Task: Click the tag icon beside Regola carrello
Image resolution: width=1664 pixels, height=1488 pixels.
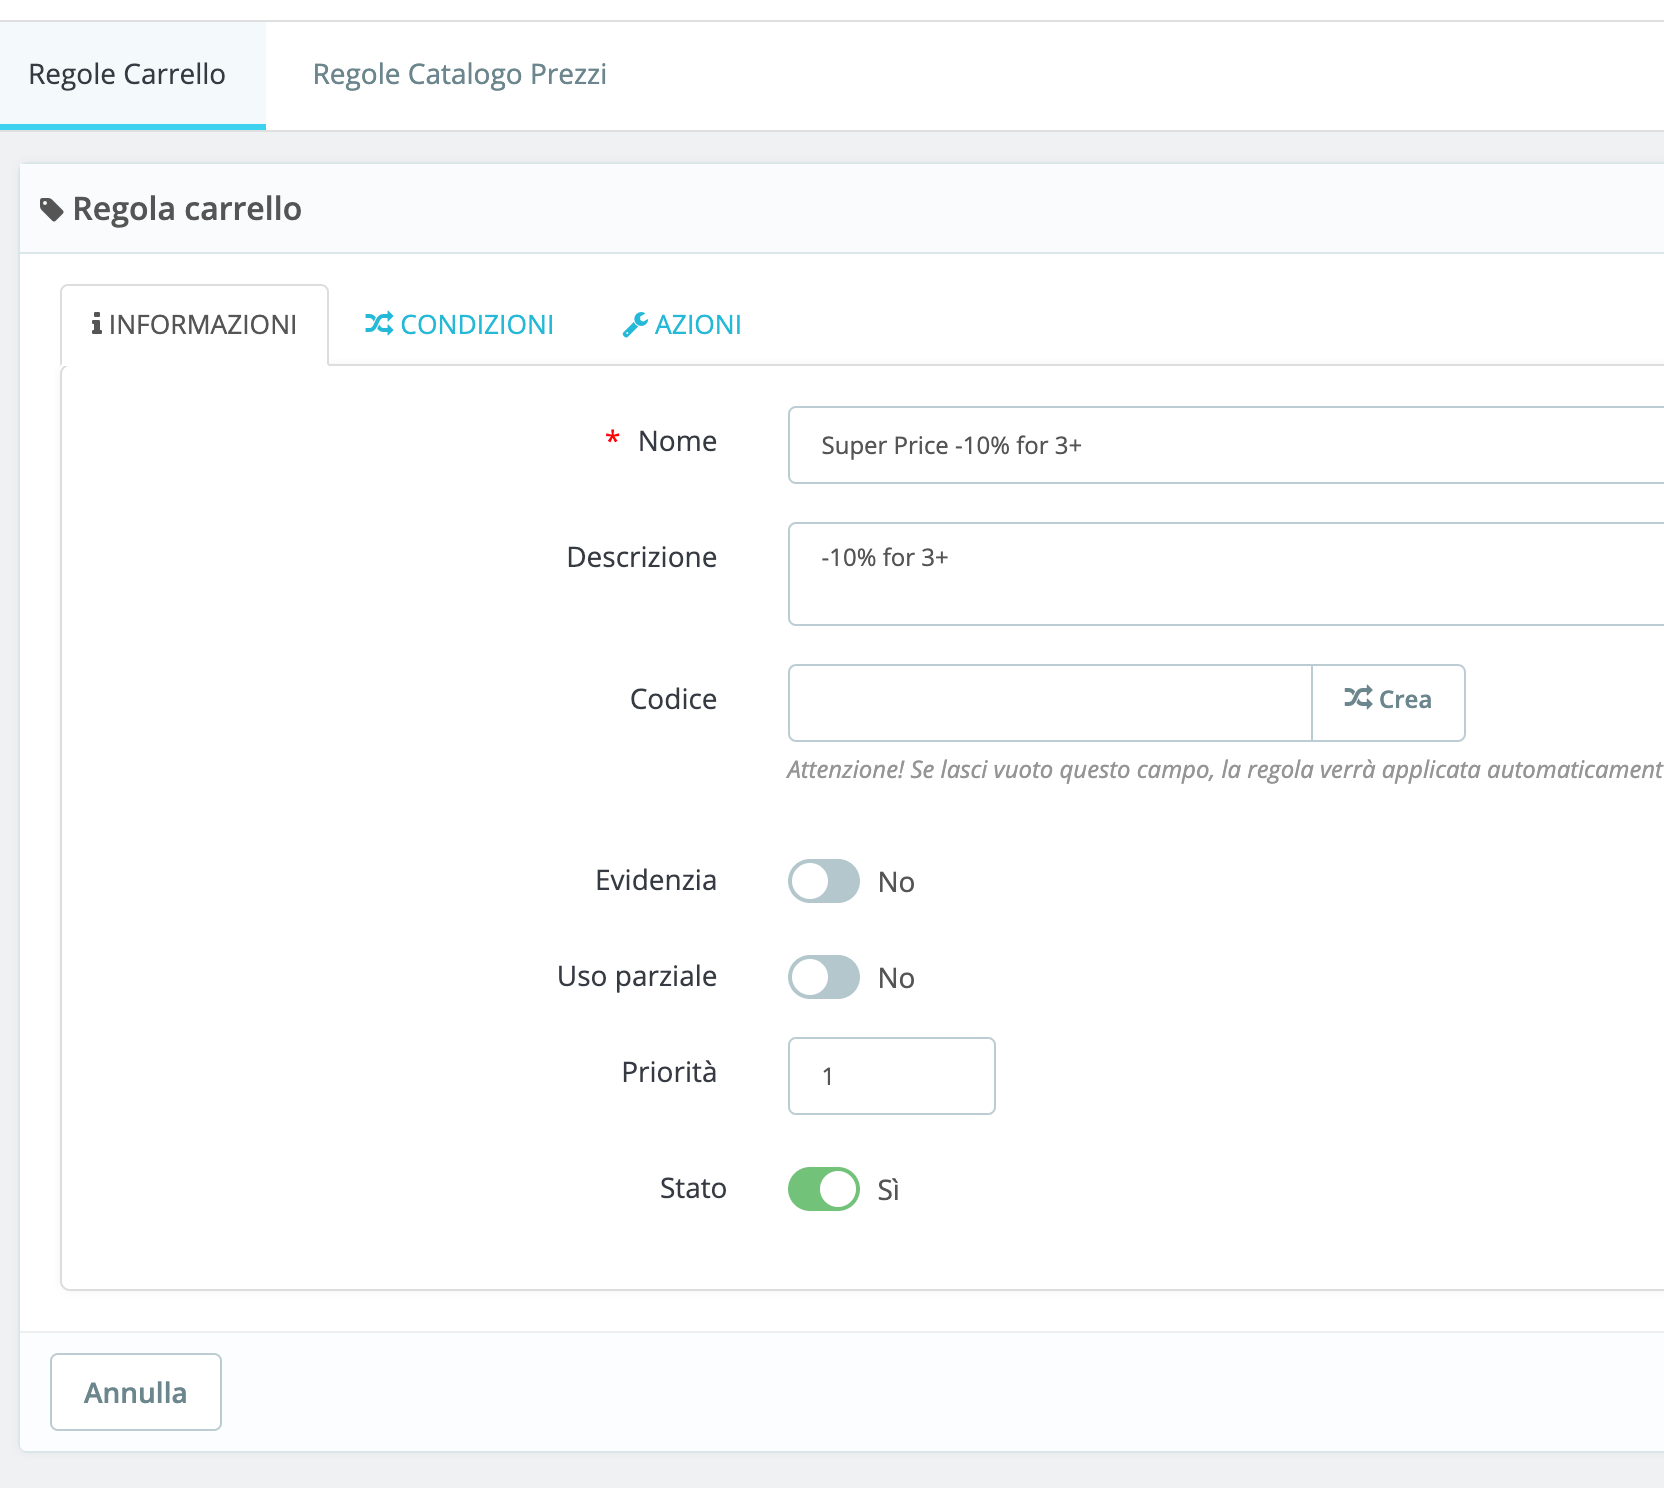Action: 51,210
